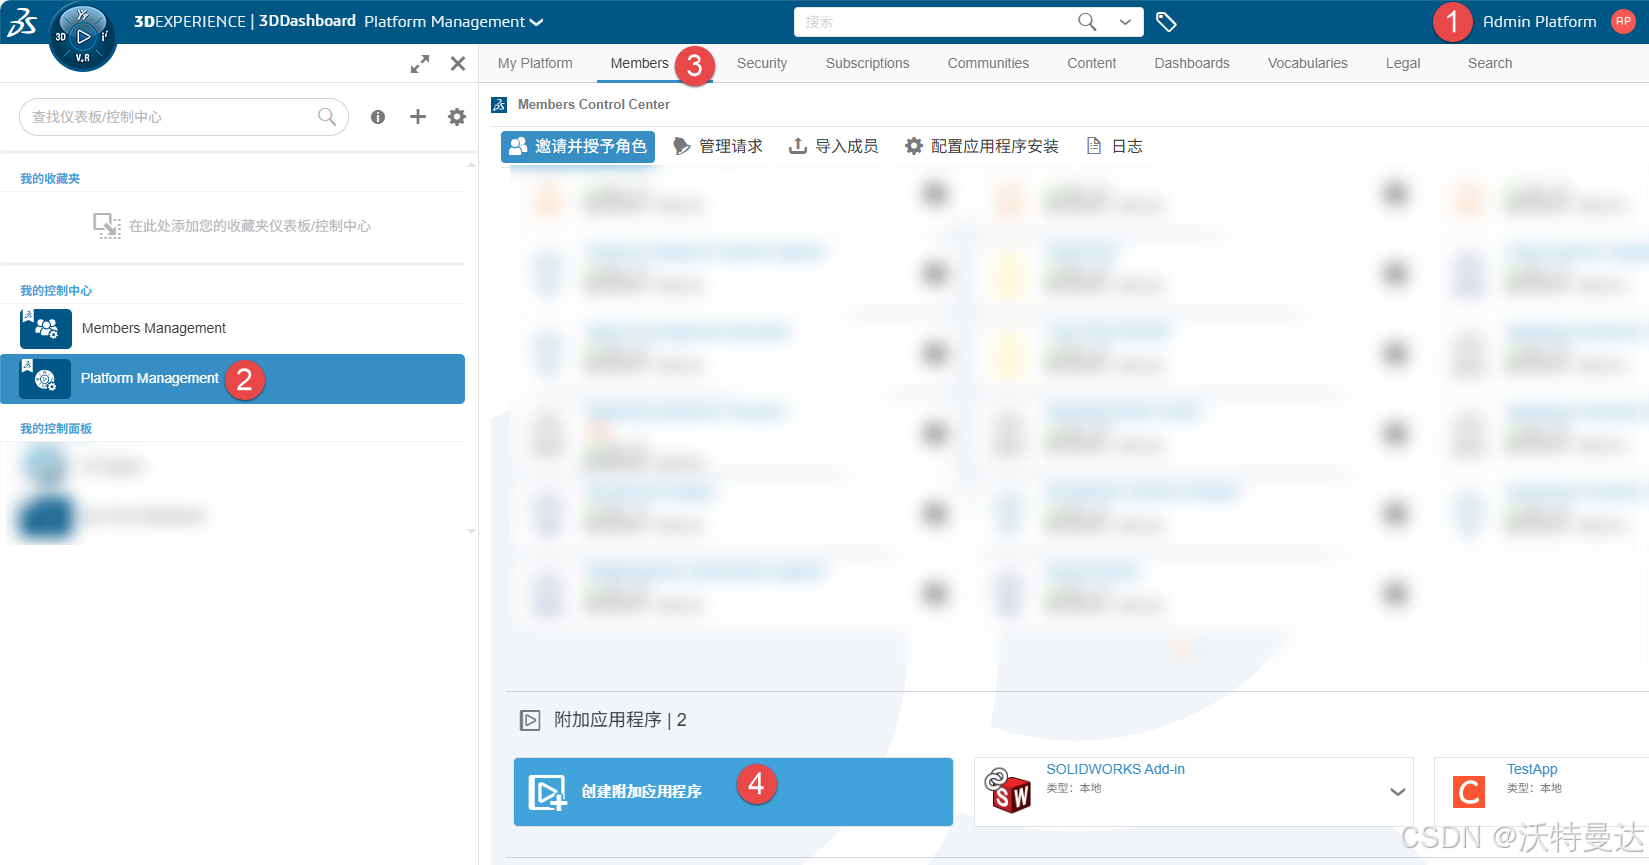Open SOLIDWORKS Add-in link

point(1115,769)
